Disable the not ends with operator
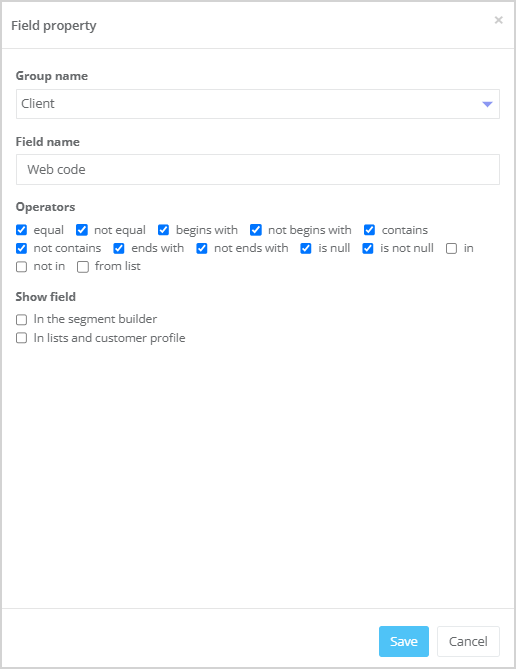 pyautogui.click(x=202, y=248)
